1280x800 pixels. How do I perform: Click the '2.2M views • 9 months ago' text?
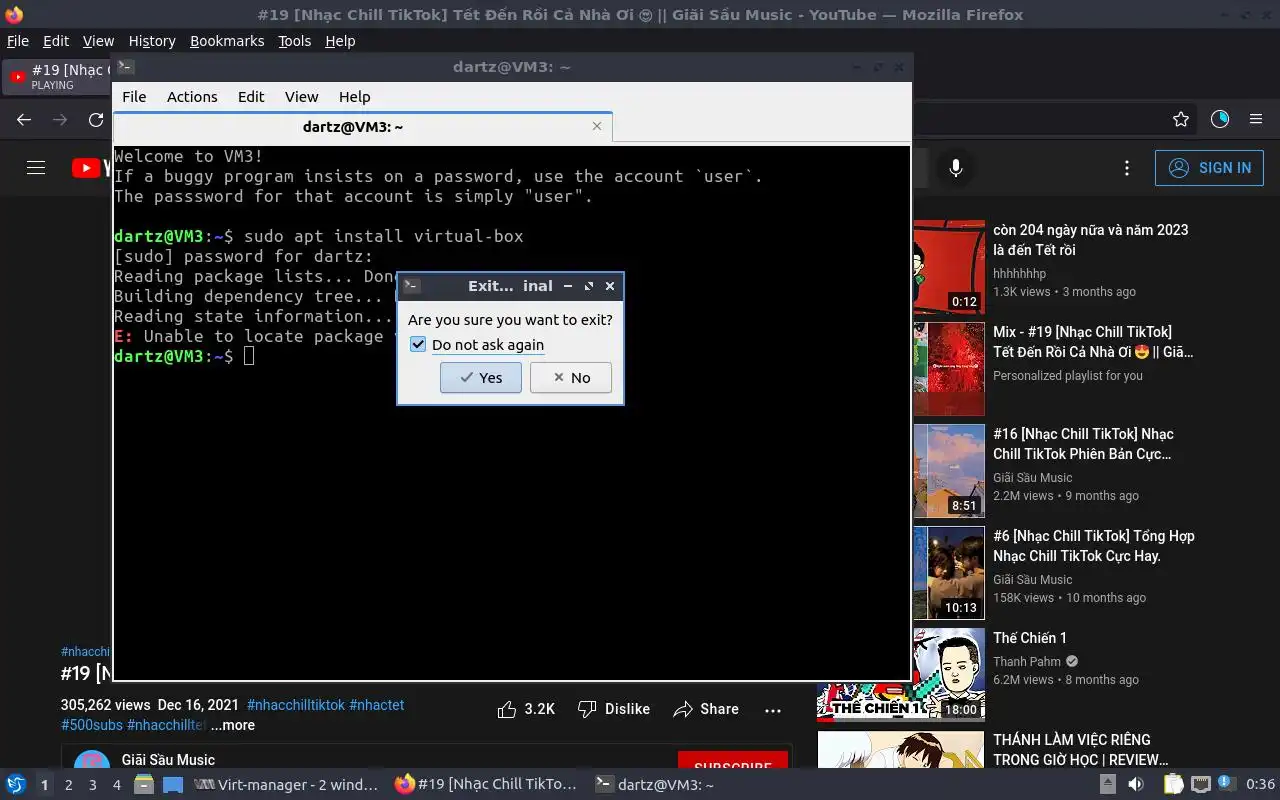(1066, 496)
